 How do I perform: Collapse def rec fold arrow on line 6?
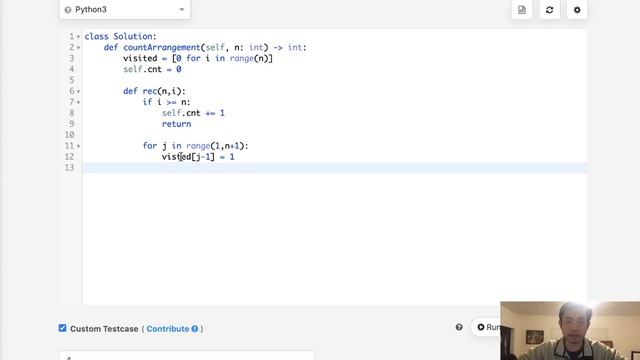(78, 91)
